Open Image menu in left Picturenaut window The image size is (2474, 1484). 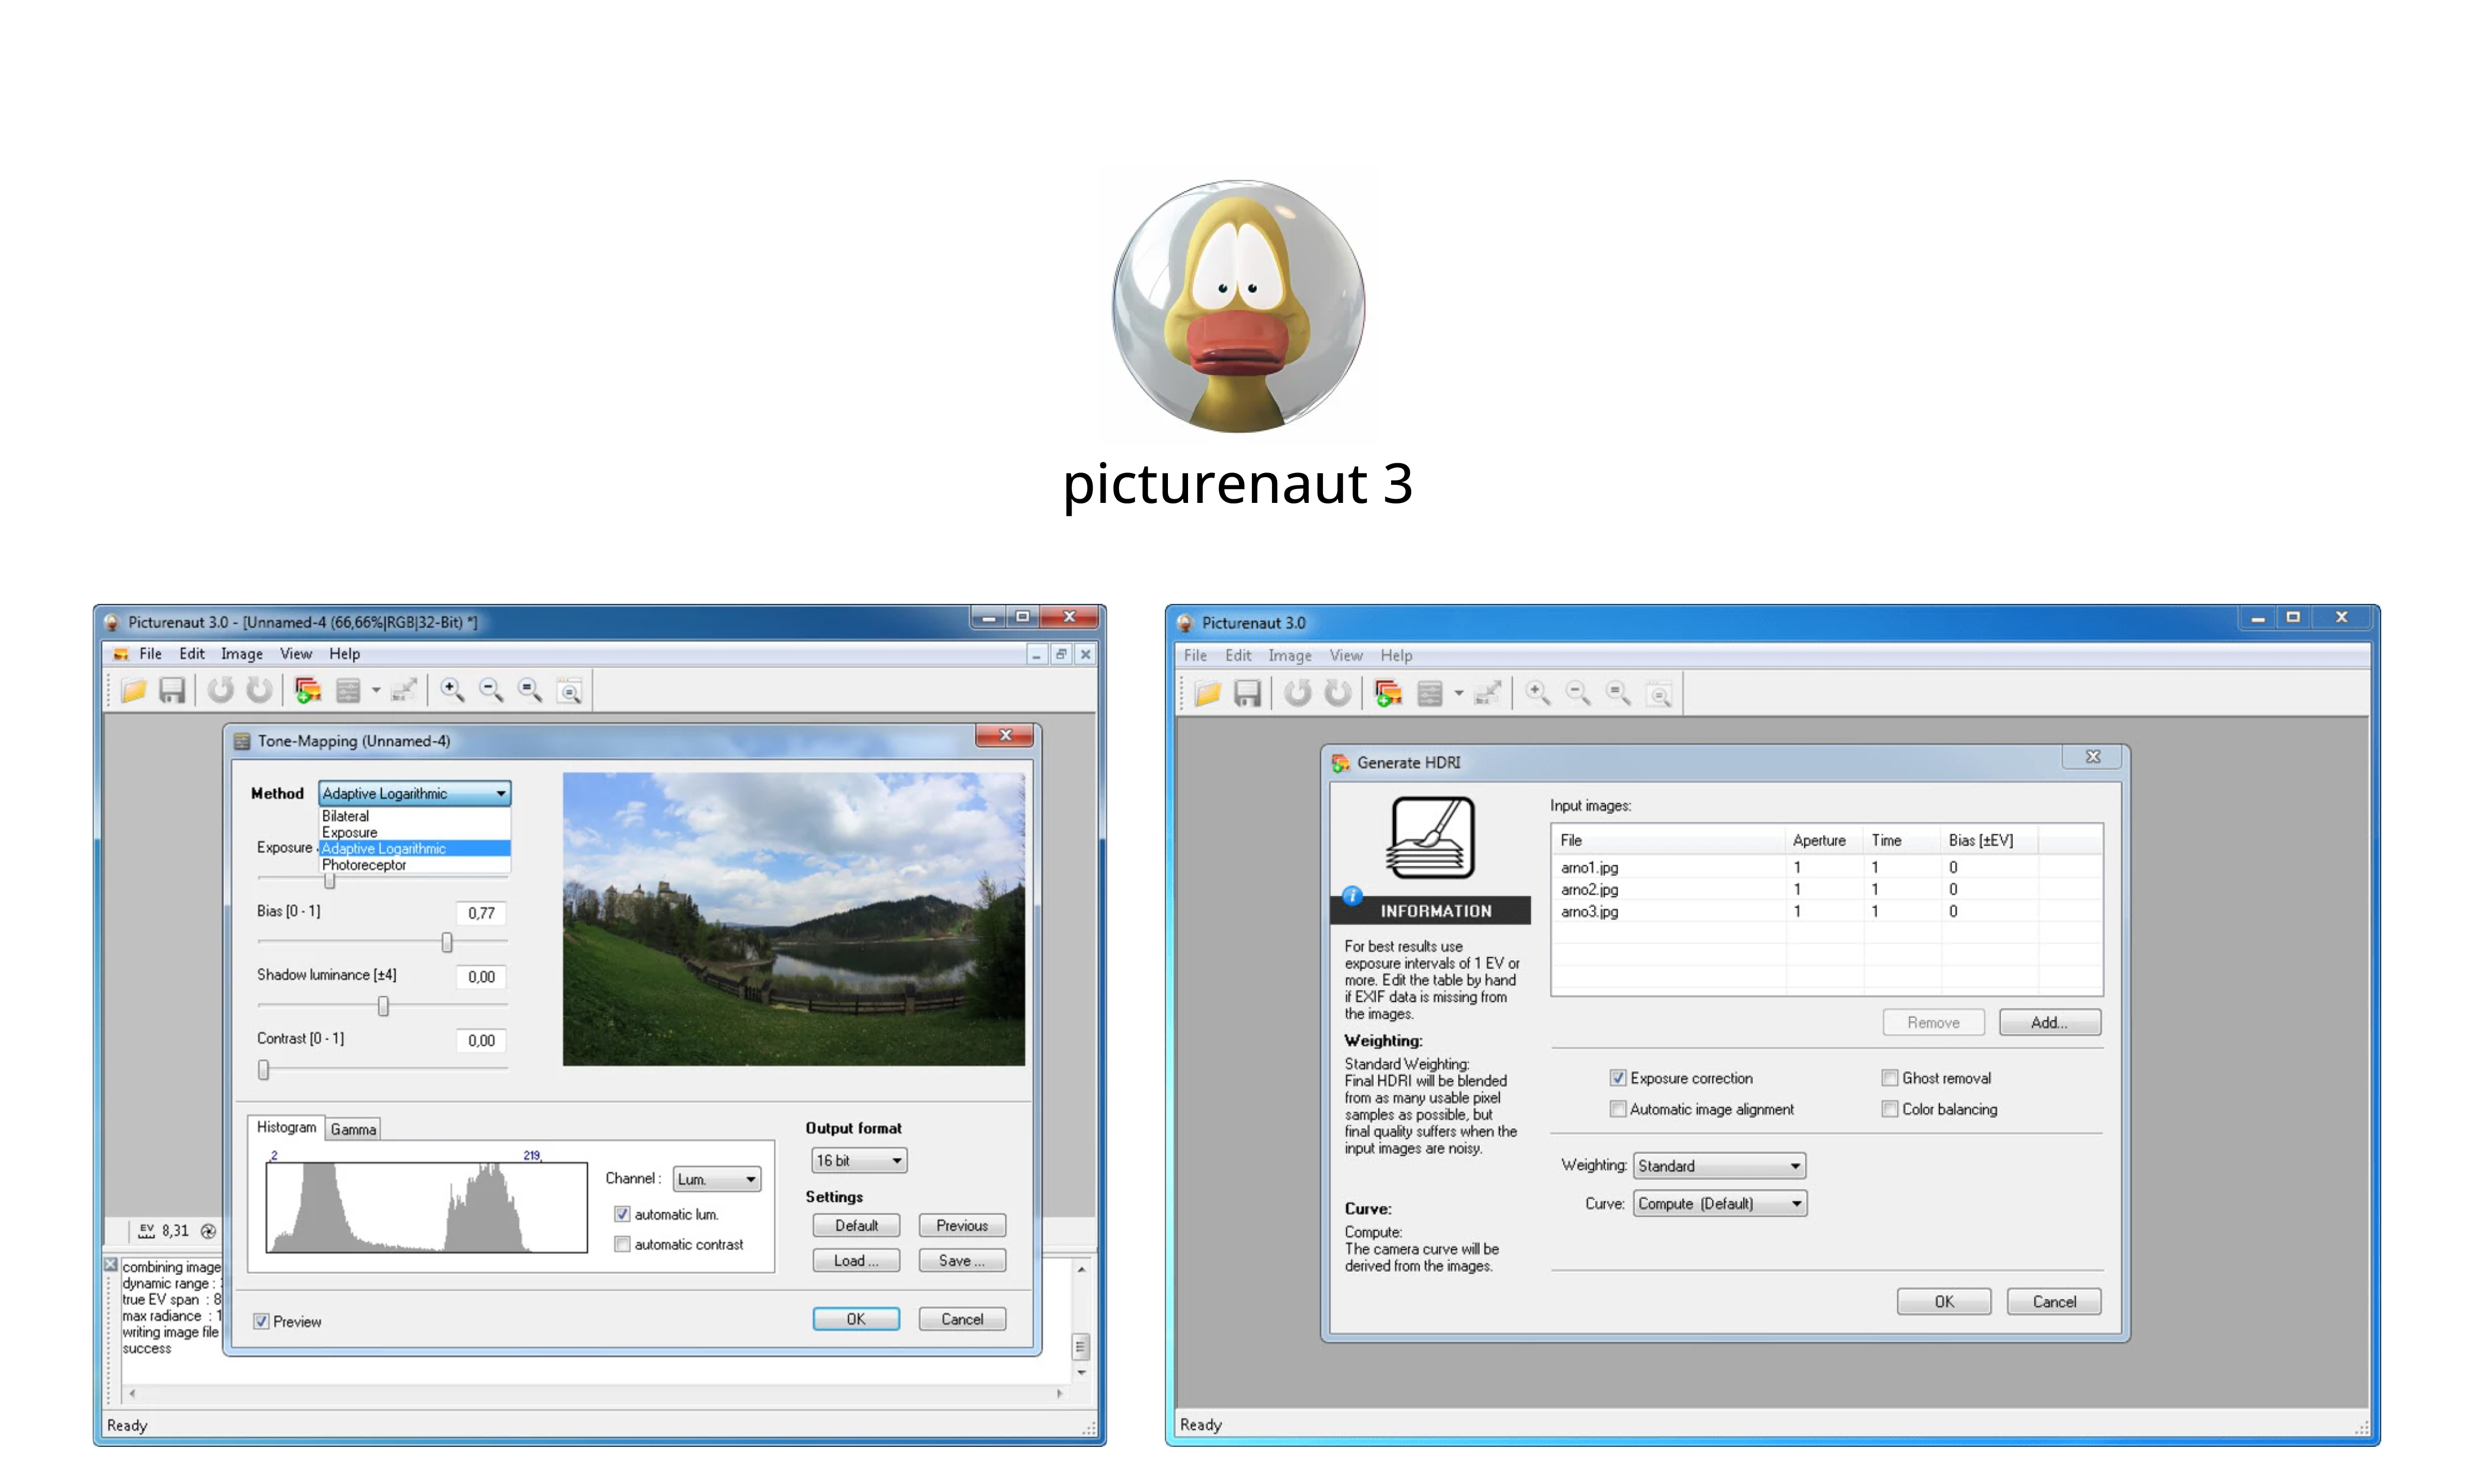[241, 654]
